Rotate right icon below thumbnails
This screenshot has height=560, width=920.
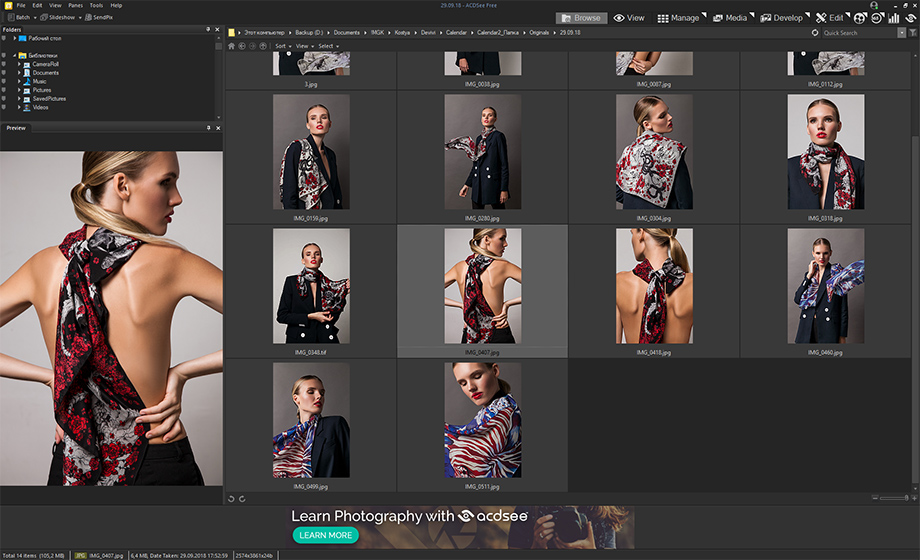[x=242, y=499]
